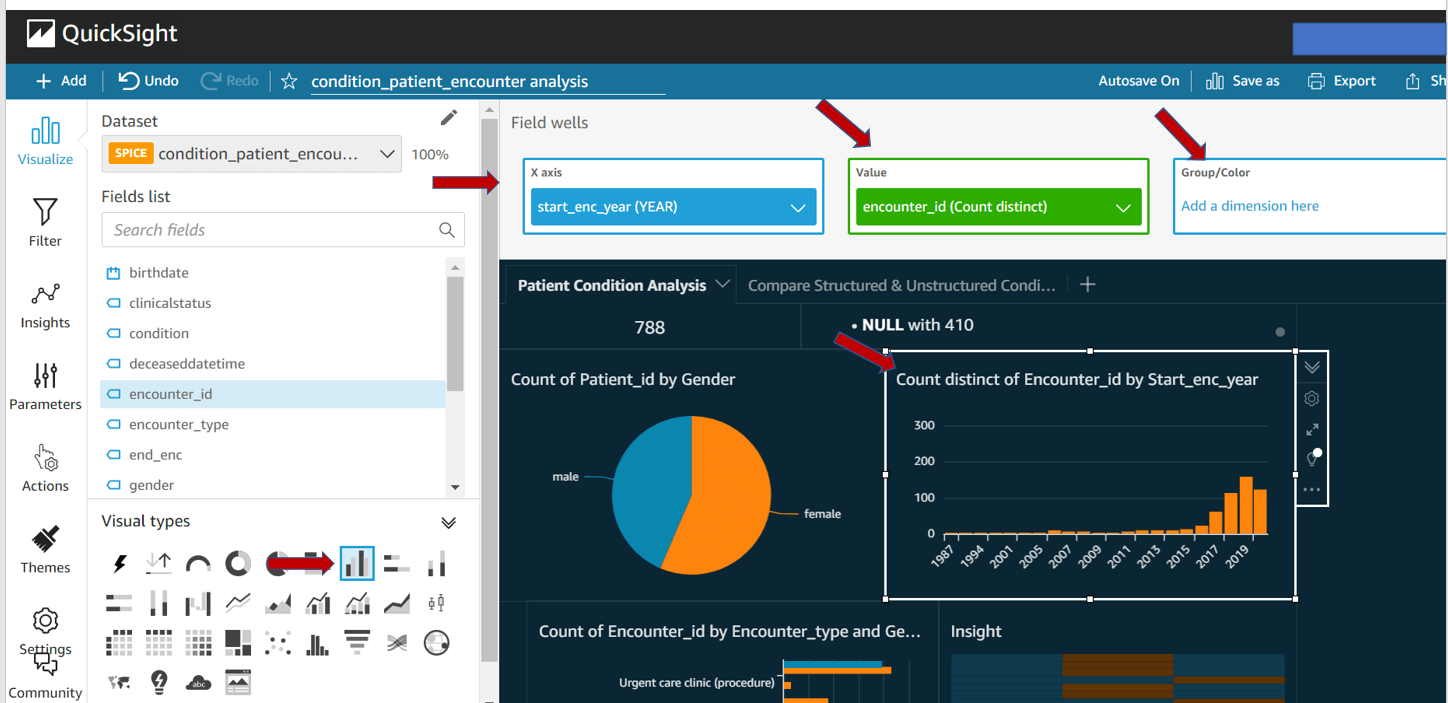Maximize the selected visual using expand arrows
The image size is (1448, 703).
[x=1311, y=429]
